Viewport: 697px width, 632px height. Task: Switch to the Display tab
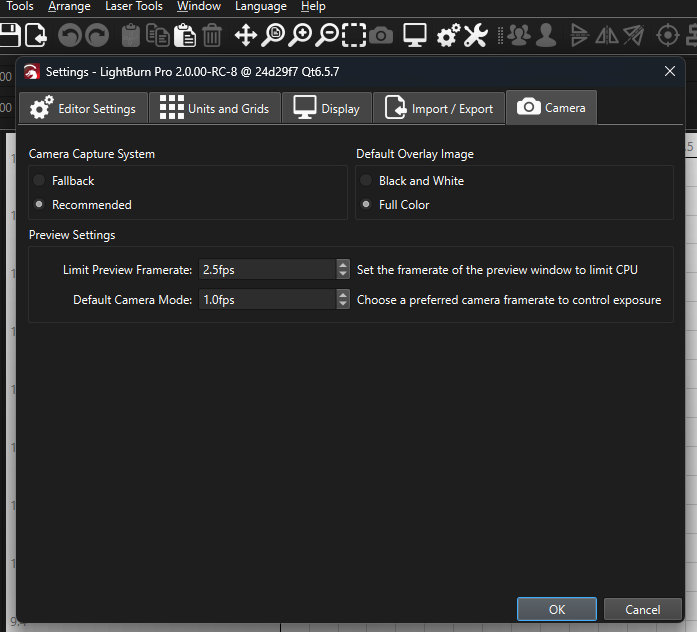(x=327, y=108)
